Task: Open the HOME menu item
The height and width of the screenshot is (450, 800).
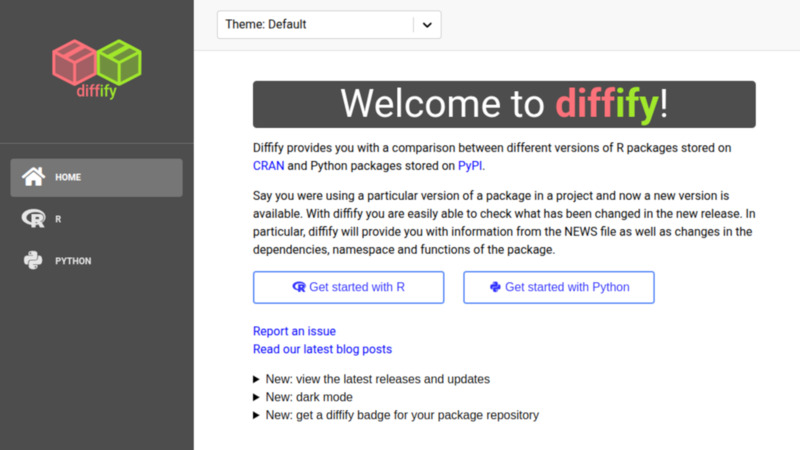Action: point(96,178)
